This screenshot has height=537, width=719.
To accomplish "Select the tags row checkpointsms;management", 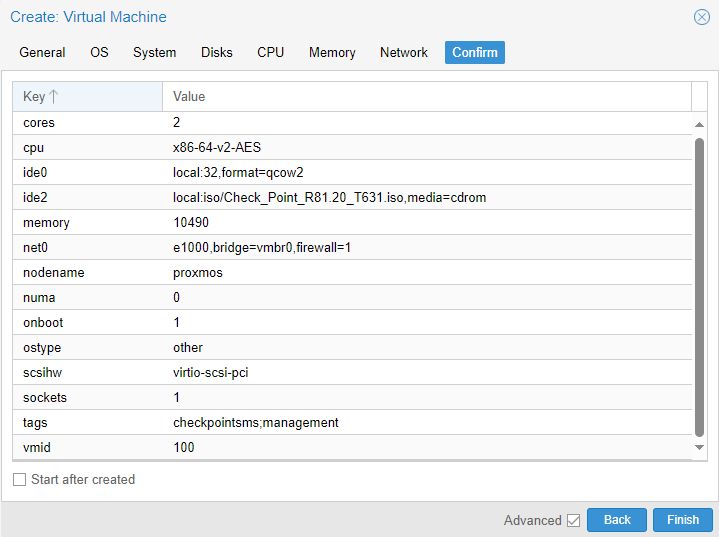I will [256, 423].
